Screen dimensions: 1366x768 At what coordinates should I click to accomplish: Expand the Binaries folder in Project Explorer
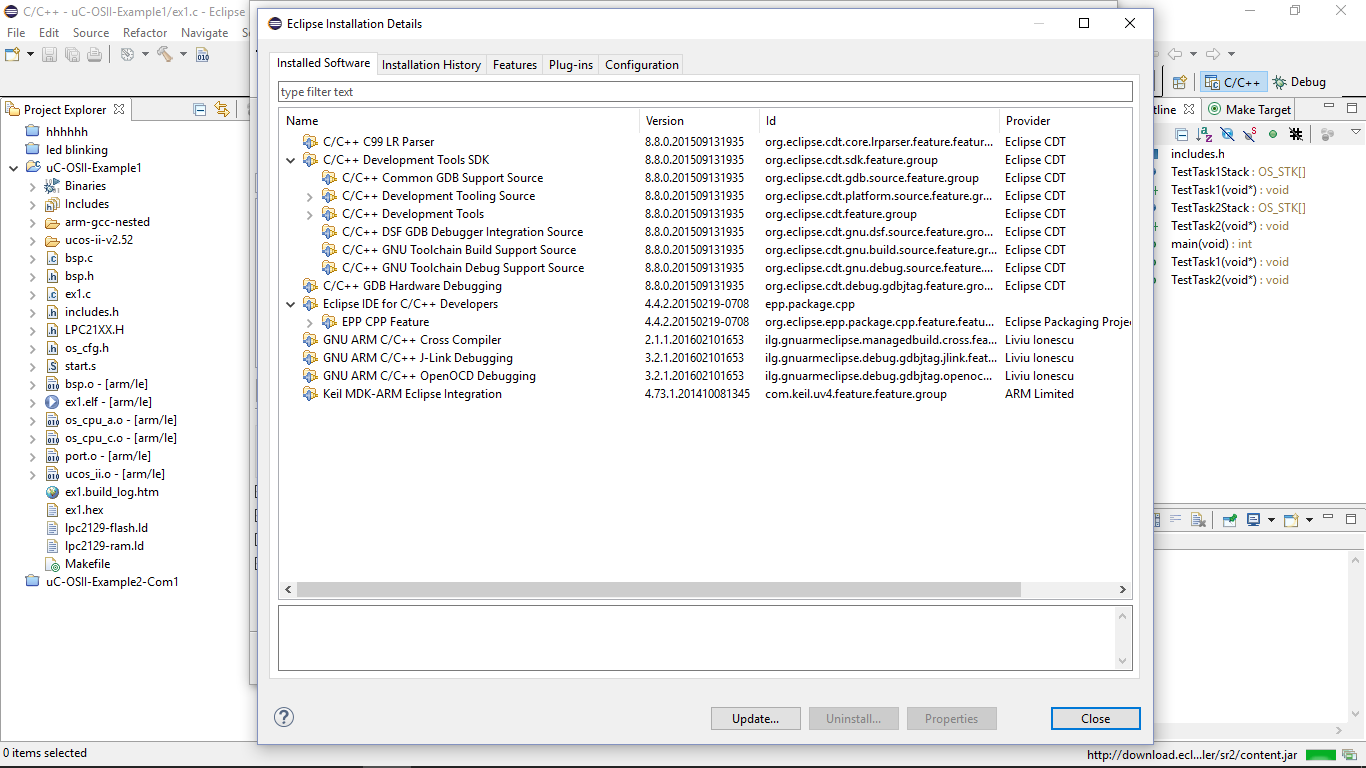click(x=32, y=186)
